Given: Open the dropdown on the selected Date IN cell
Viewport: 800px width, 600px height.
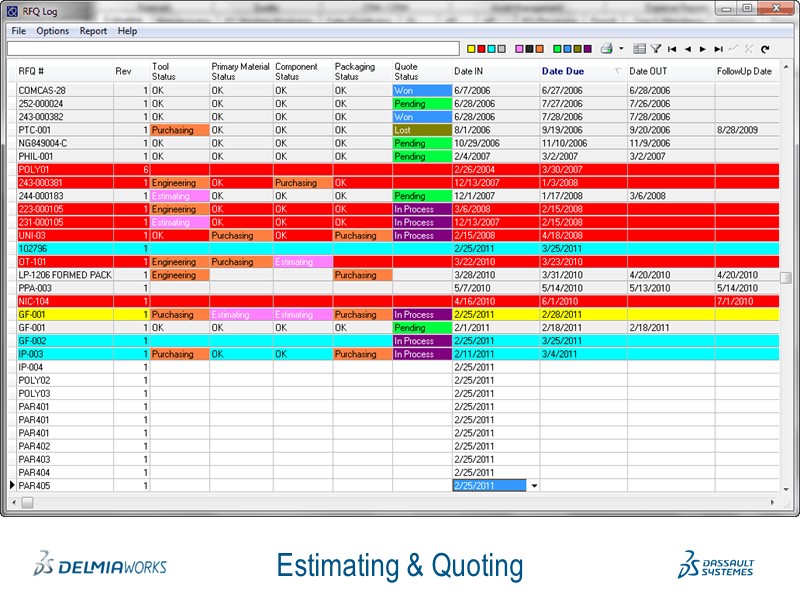Looking at the screenshot, I should [x=535, y=484].
